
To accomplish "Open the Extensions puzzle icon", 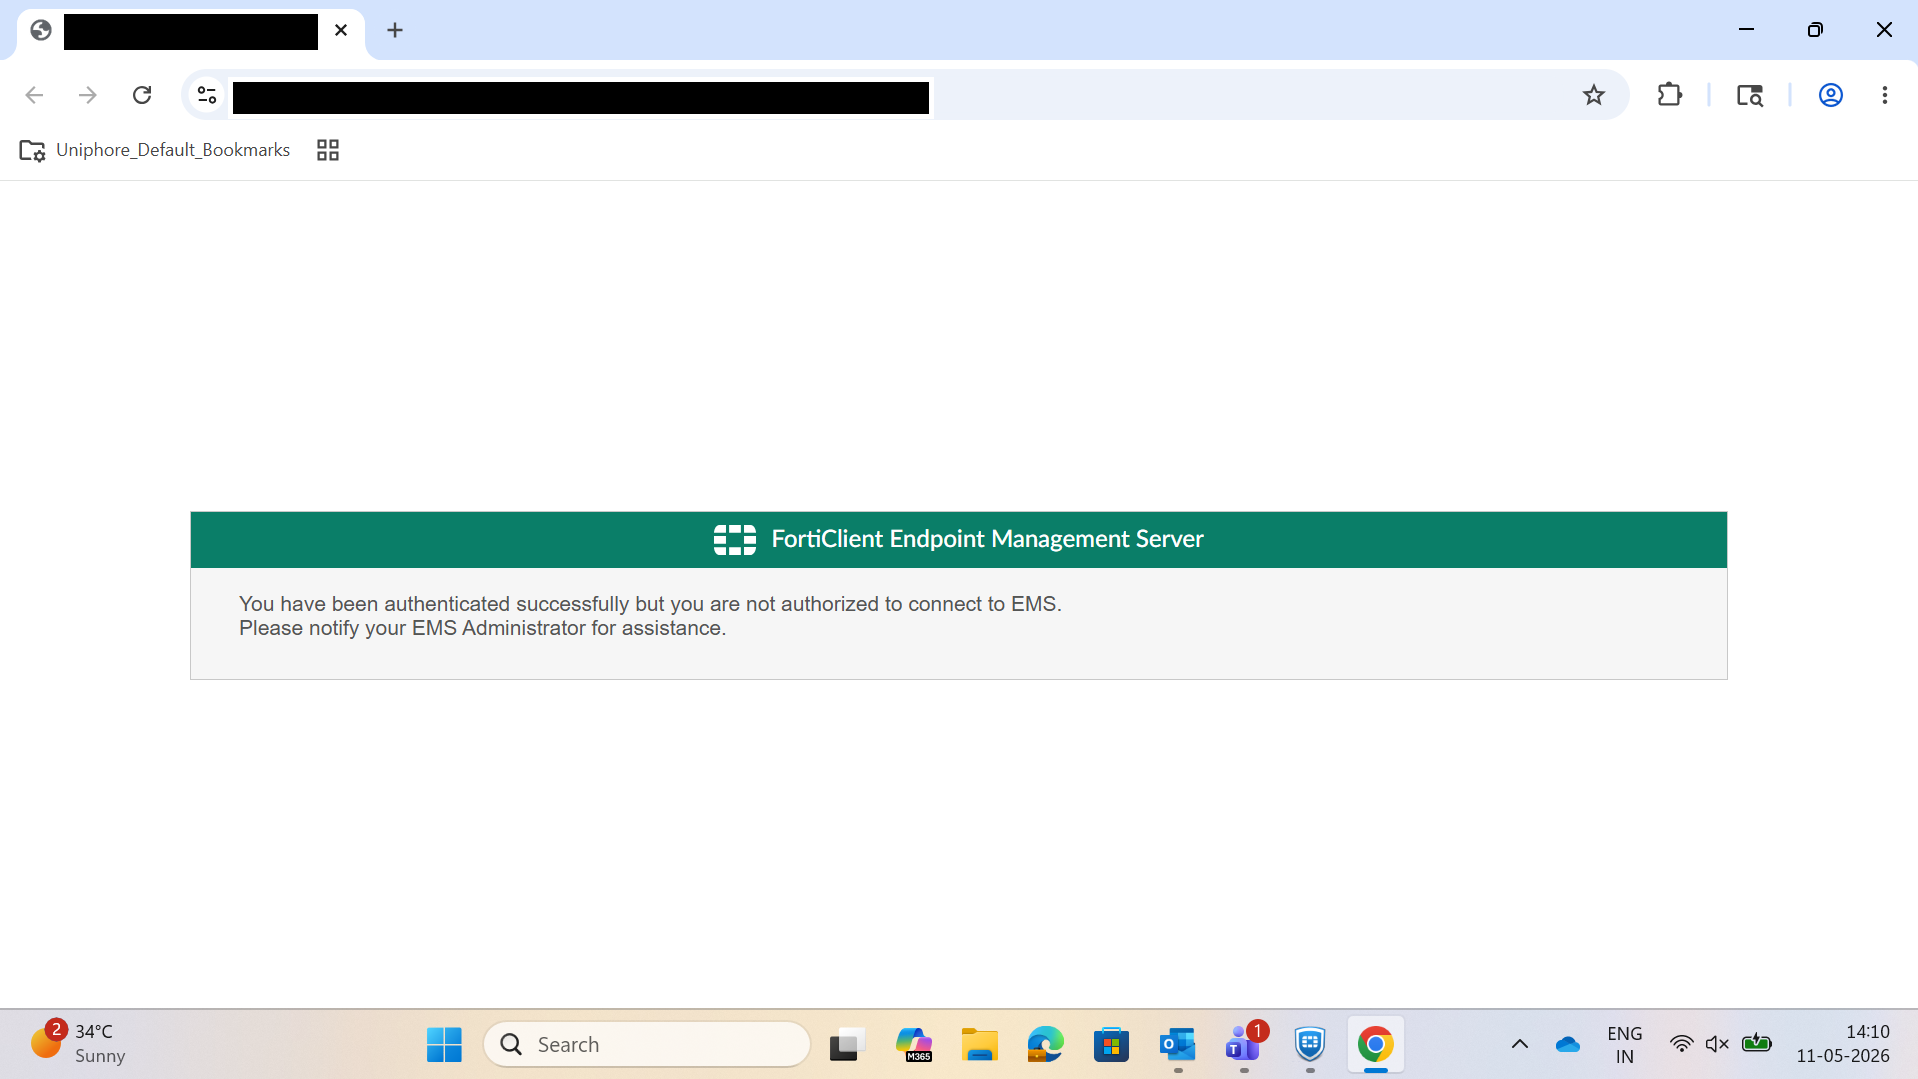I will [x=1669, y=95].
